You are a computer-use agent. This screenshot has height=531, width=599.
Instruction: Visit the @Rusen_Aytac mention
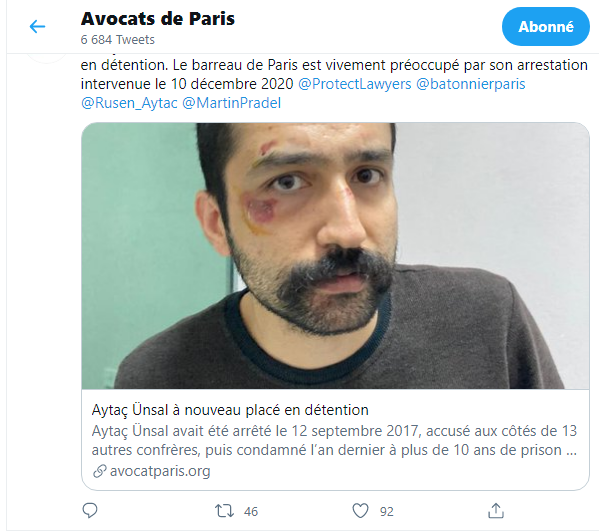point(129,103)
